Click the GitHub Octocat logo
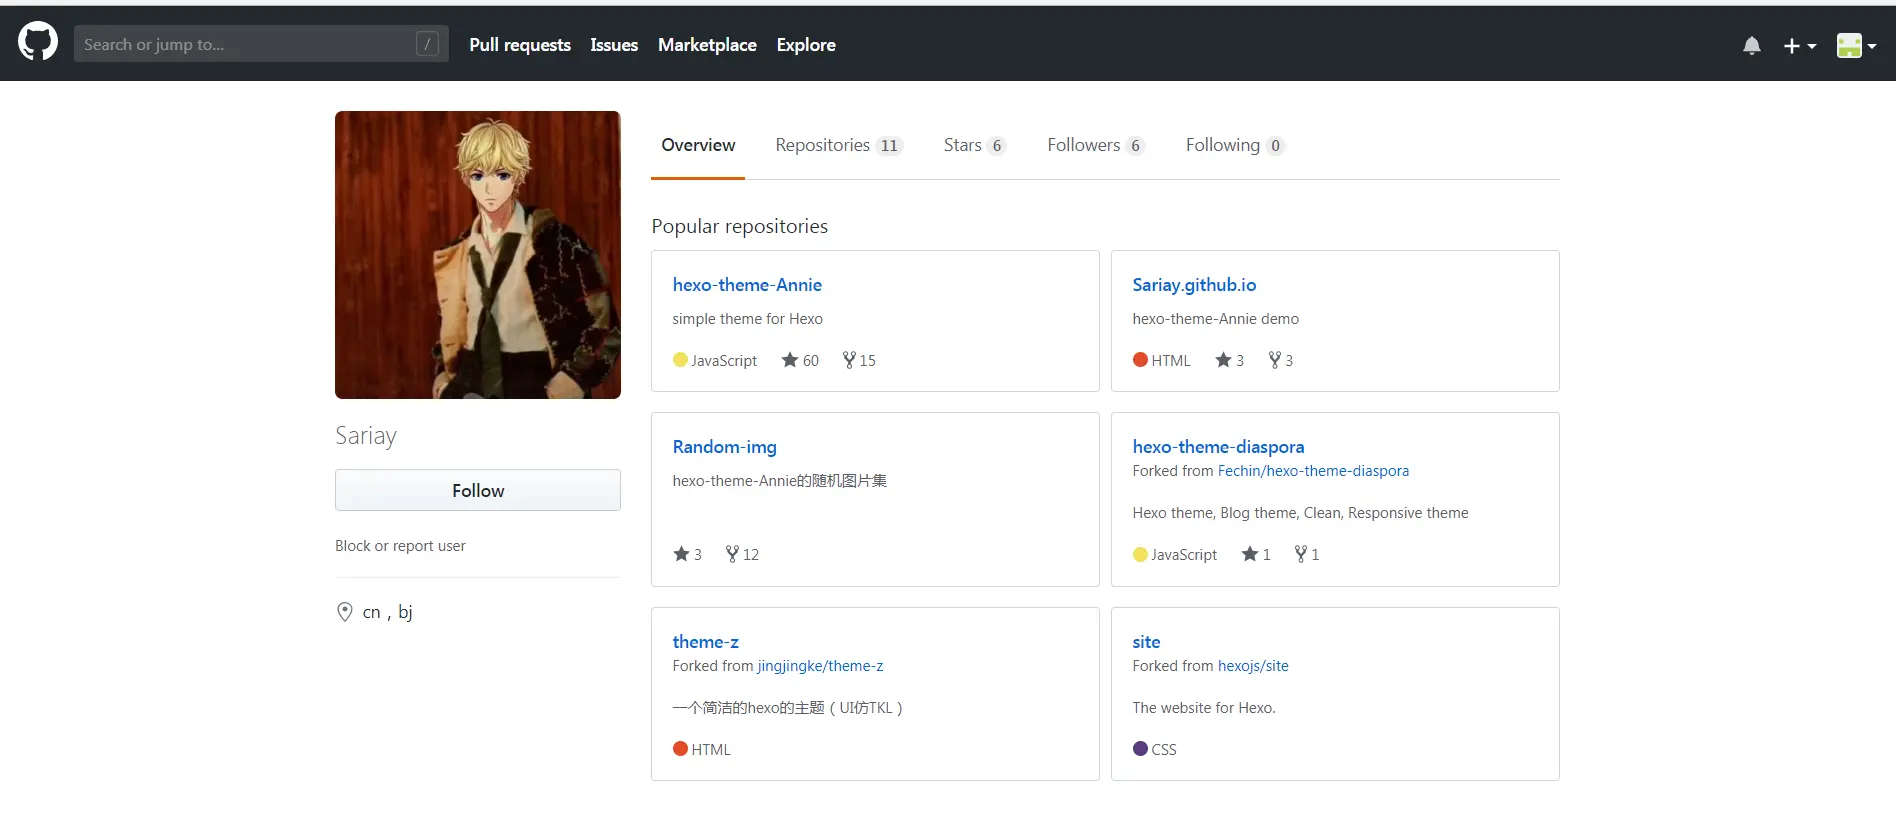Viewport: 1896px width, 832px height. pos(38,43)
